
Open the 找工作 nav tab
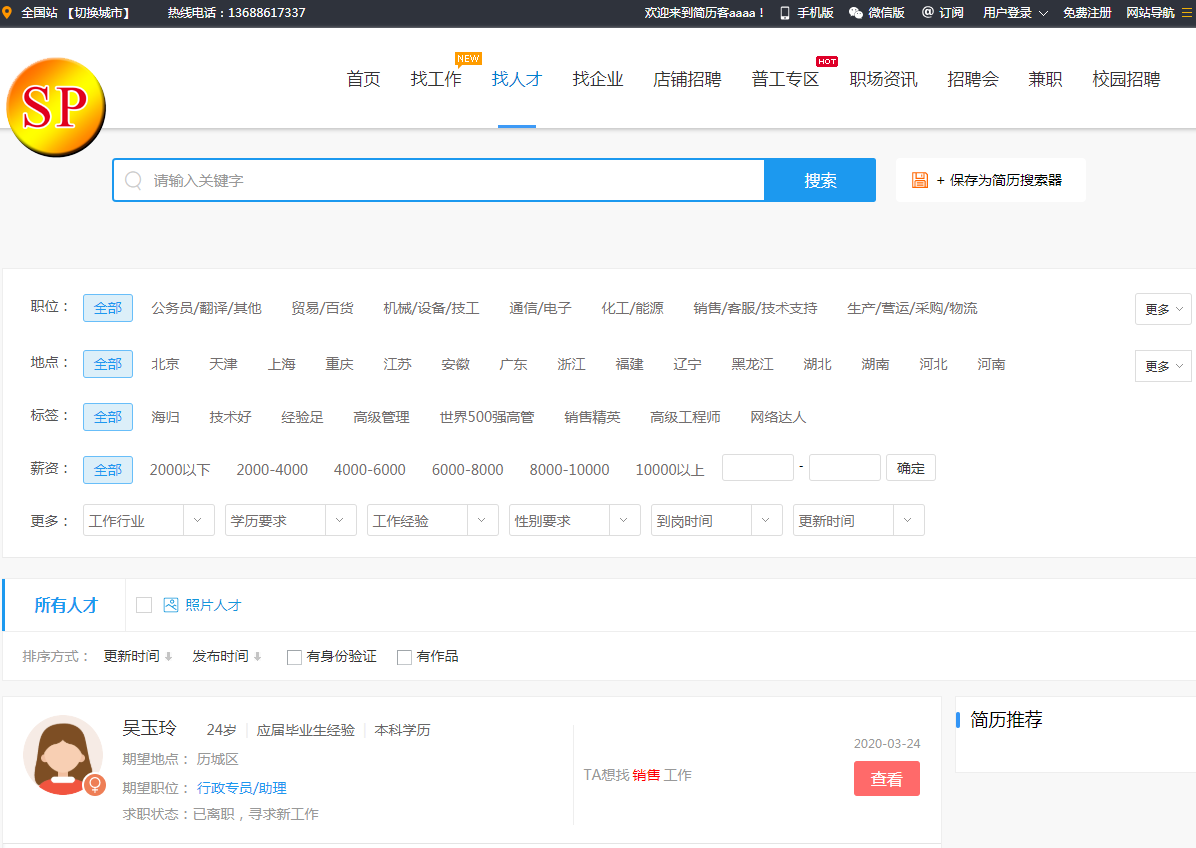click(436, 79)
